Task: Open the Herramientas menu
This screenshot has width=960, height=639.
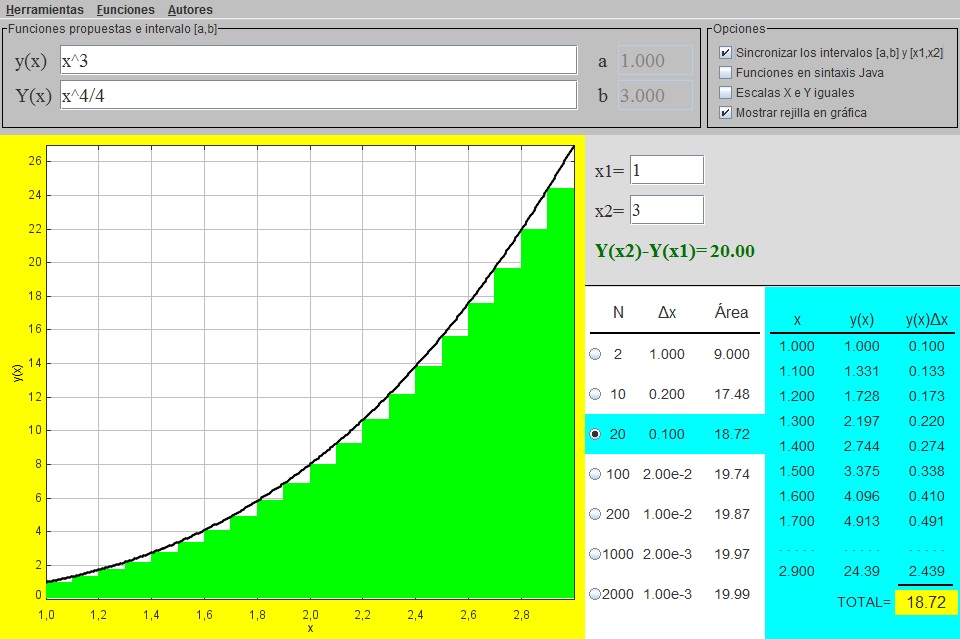Action: click(45, 10)
